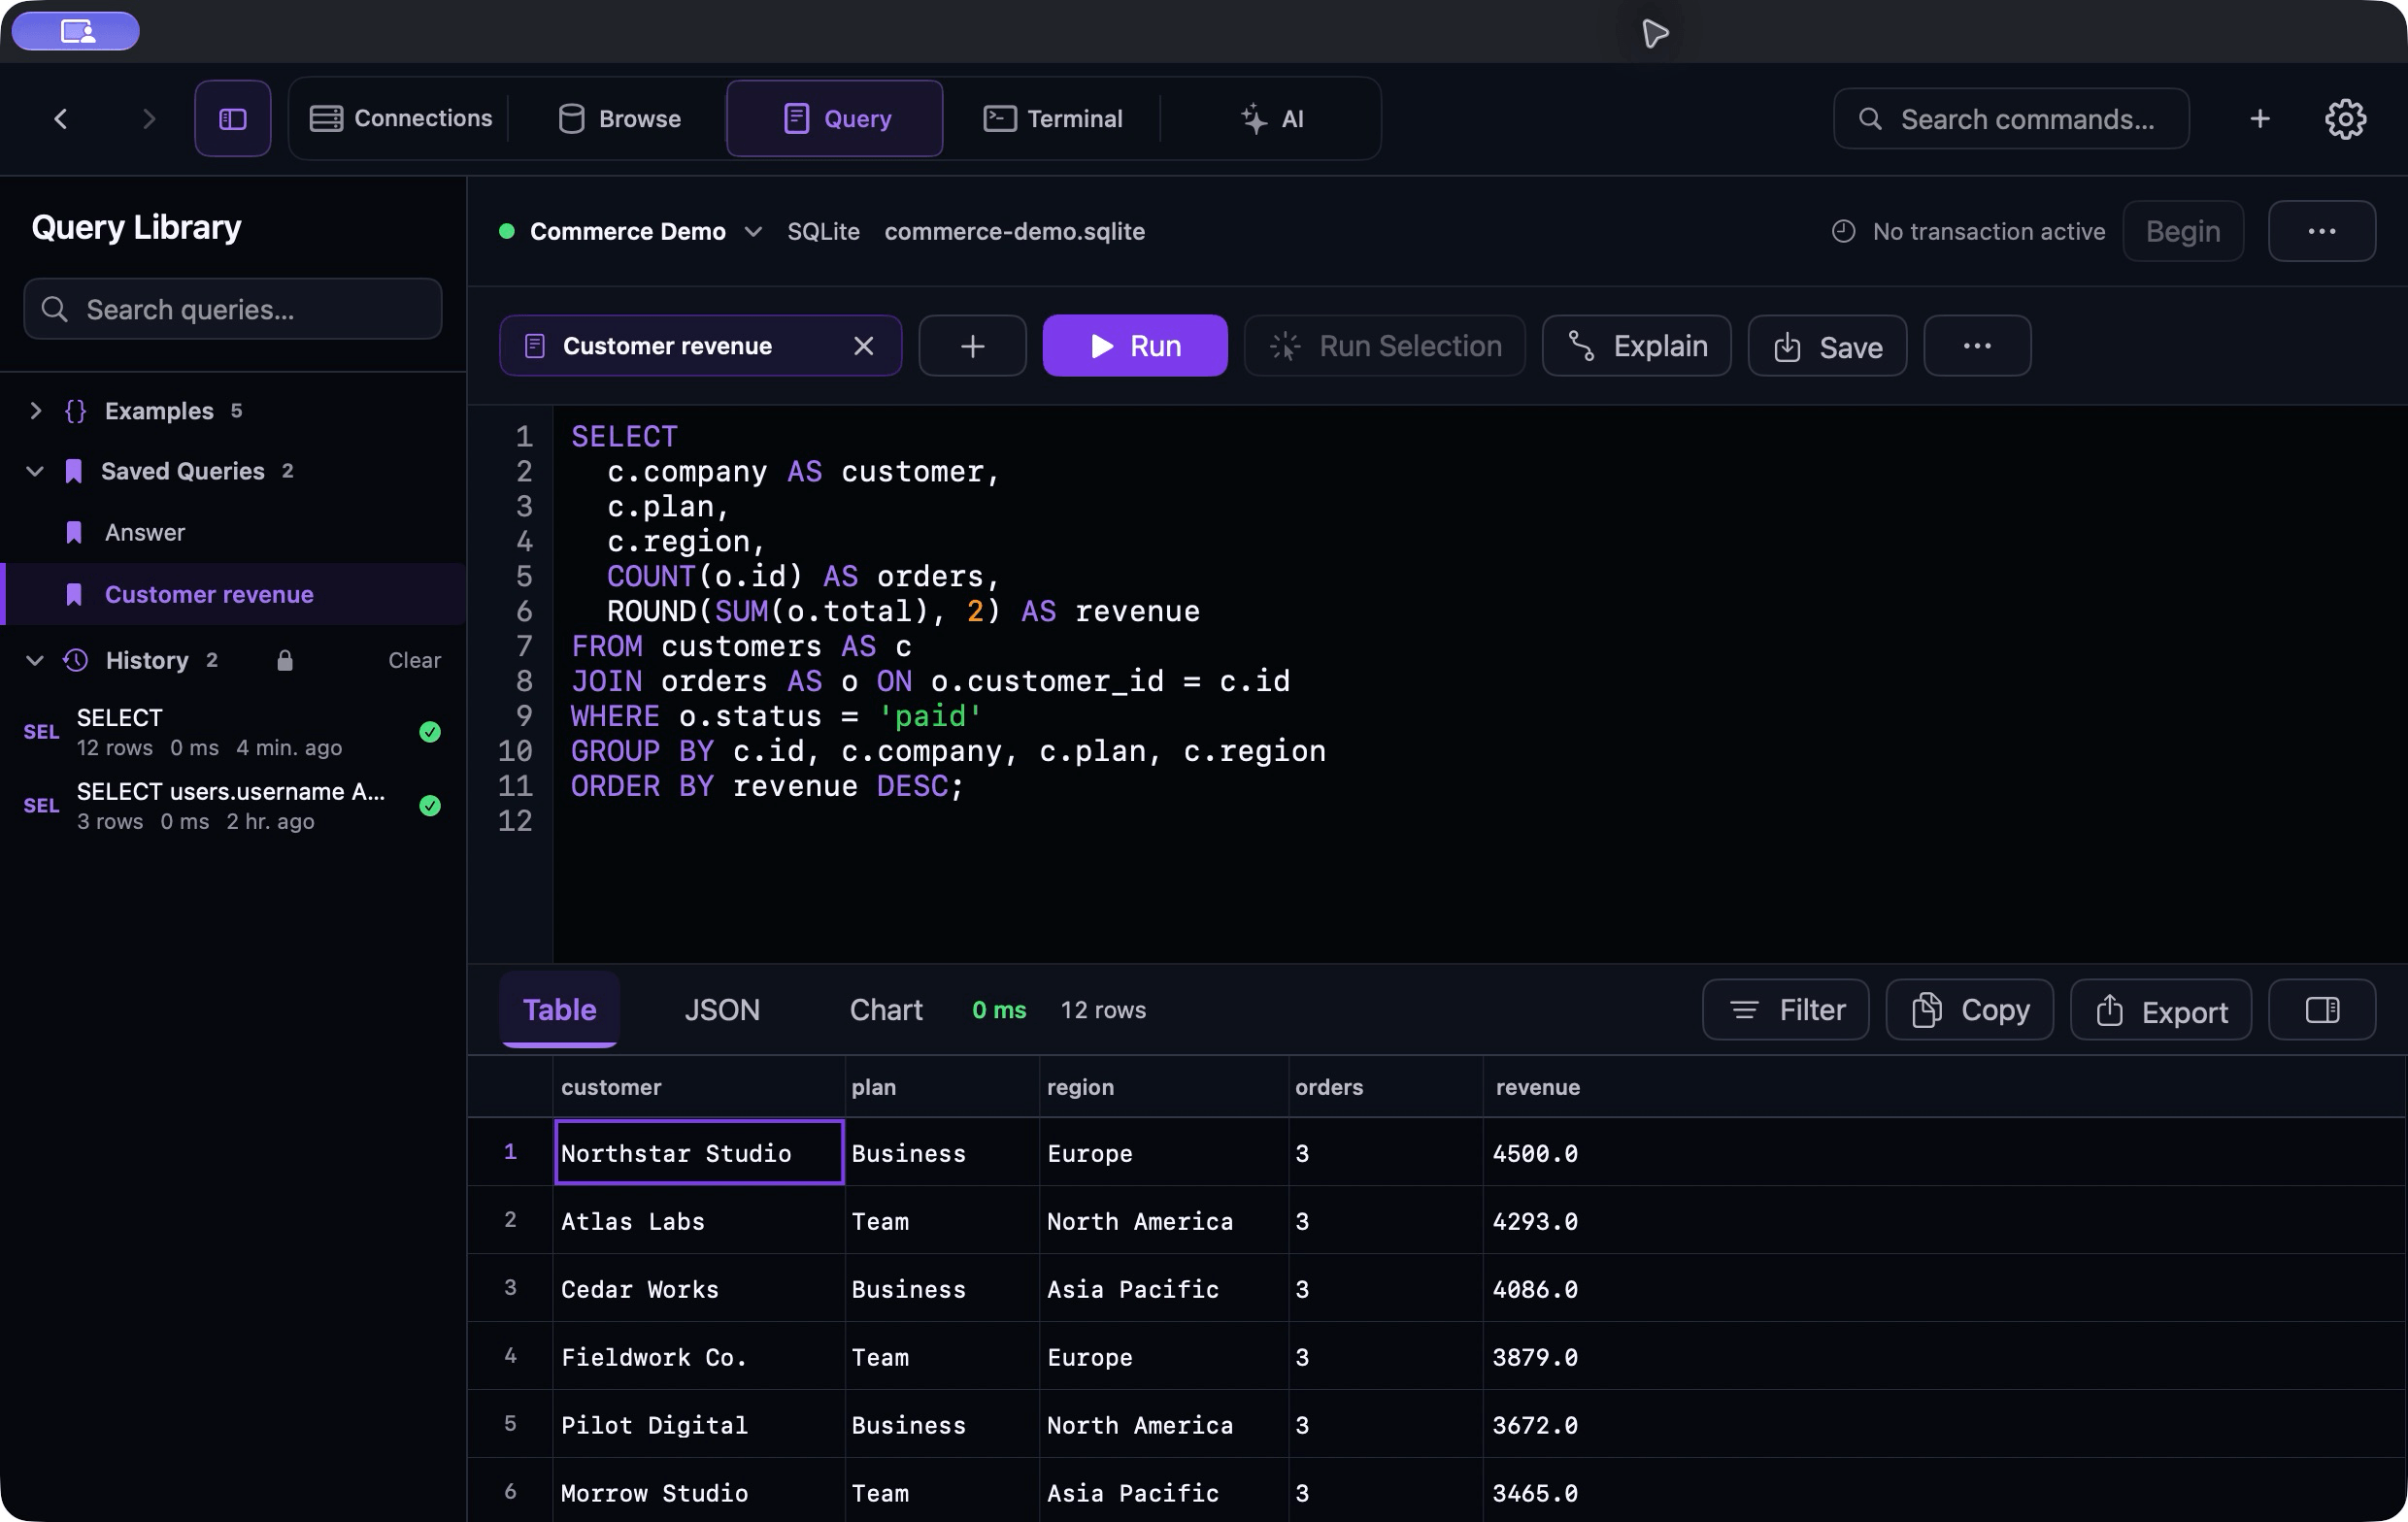Image resolution: width=2408 pixels, height=1522 pixels.
Task: Clear the query history
Action: [414, 660]
